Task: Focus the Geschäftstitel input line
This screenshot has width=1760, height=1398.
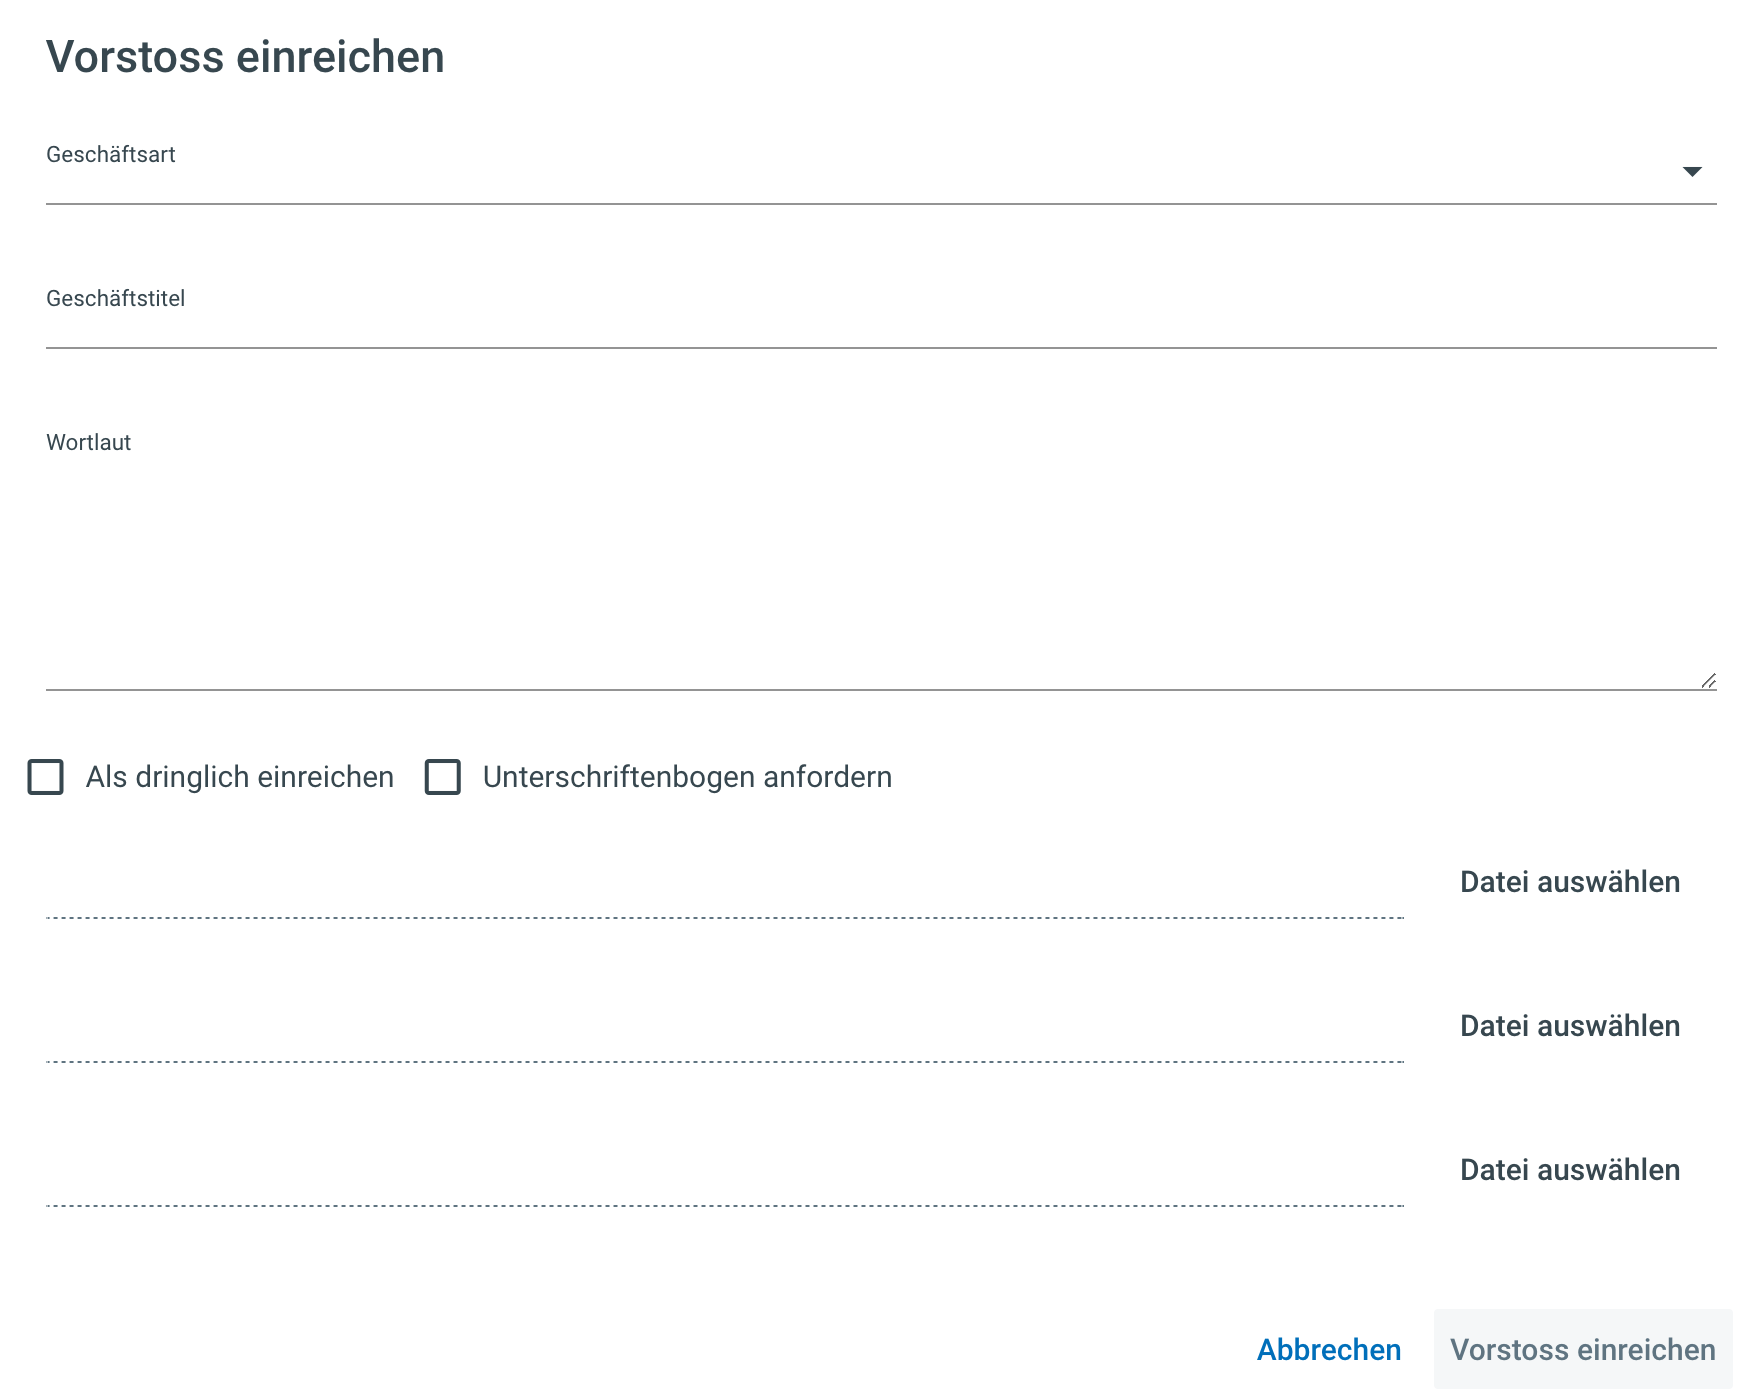Action: [x=880, y=325]
